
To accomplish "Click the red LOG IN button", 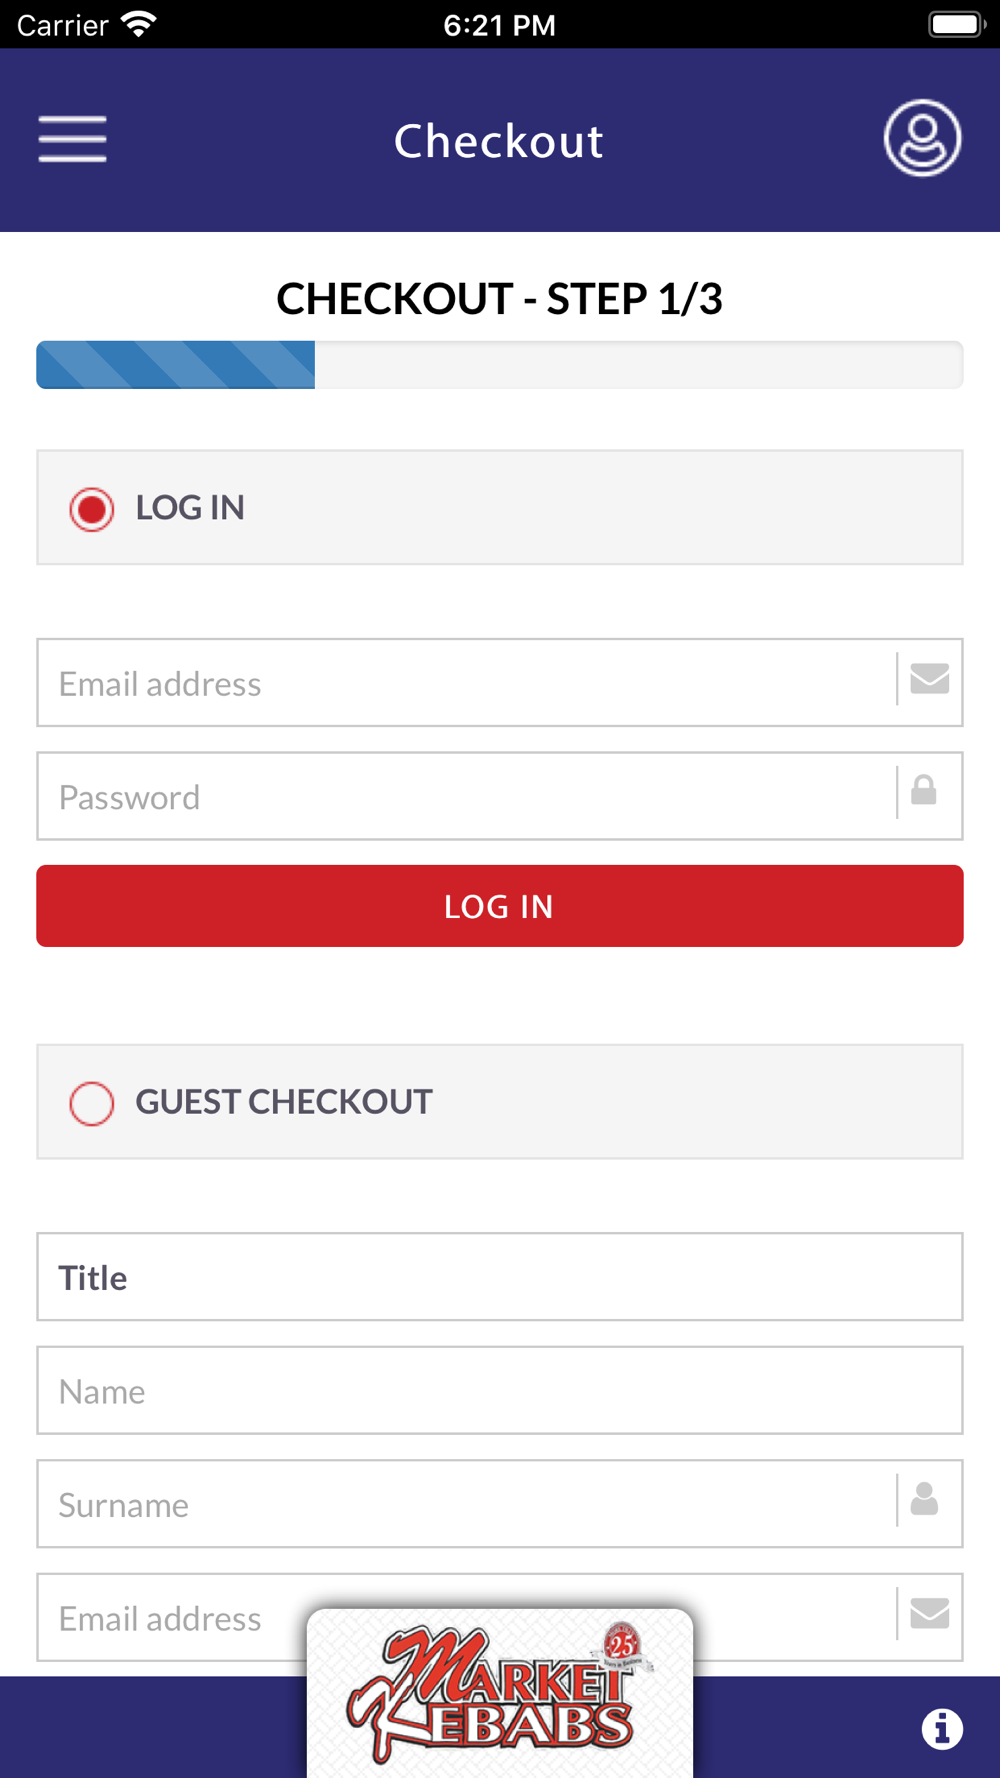I will (x=500, y=906).
